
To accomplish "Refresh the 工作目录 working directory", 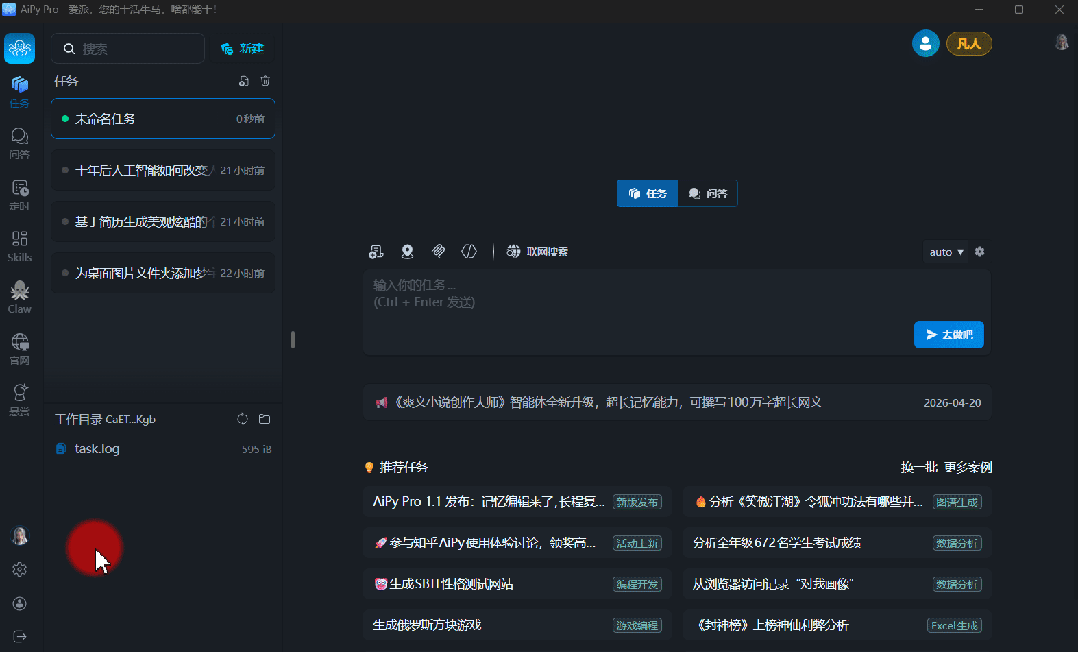I will pos(242,419).
